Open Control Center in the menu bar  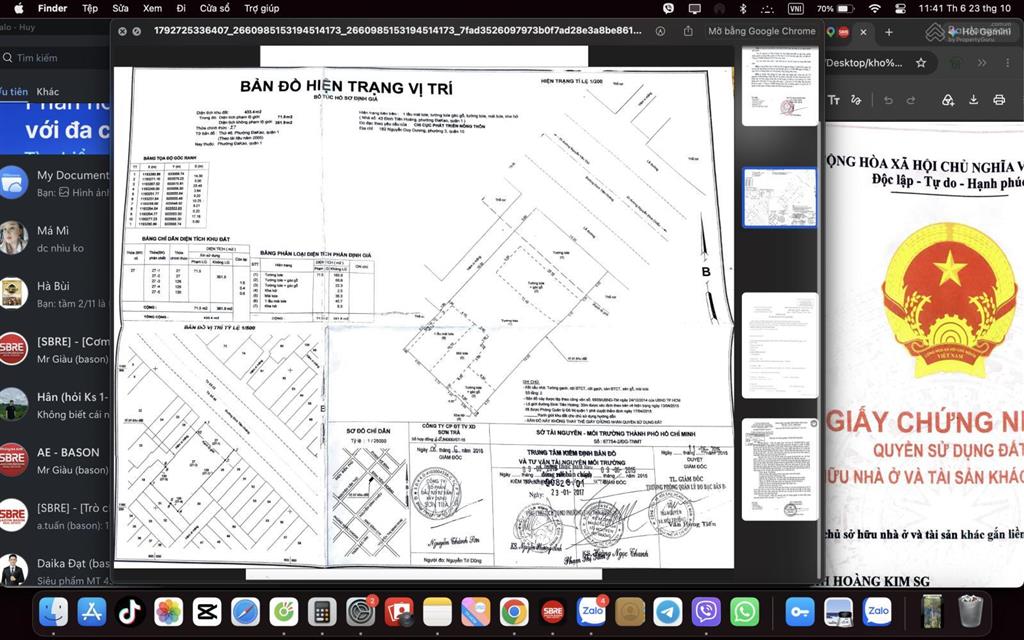tap(900, 8)
